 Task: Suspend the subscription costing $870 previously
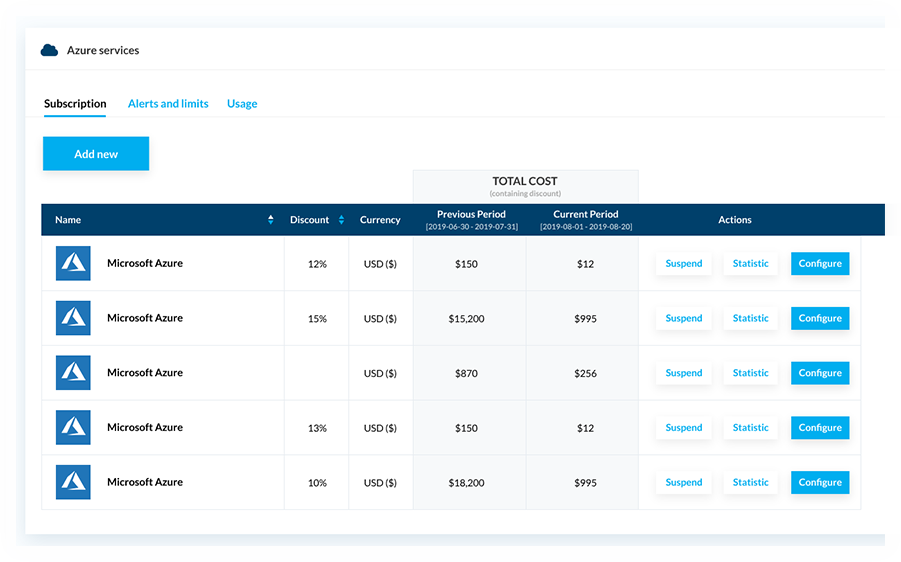click(x=684, y=372)
